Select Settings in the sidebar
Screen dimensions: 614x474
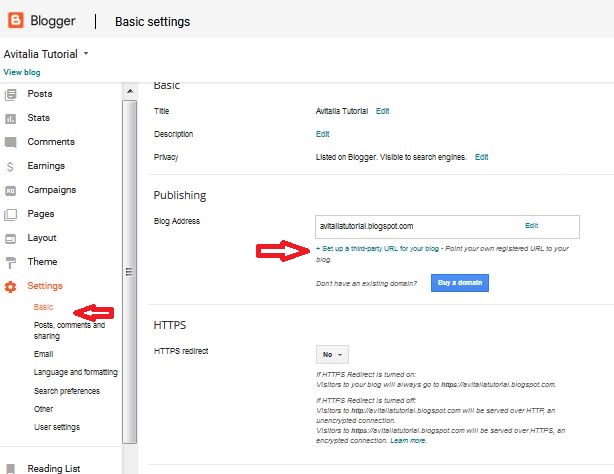point(45,286)
